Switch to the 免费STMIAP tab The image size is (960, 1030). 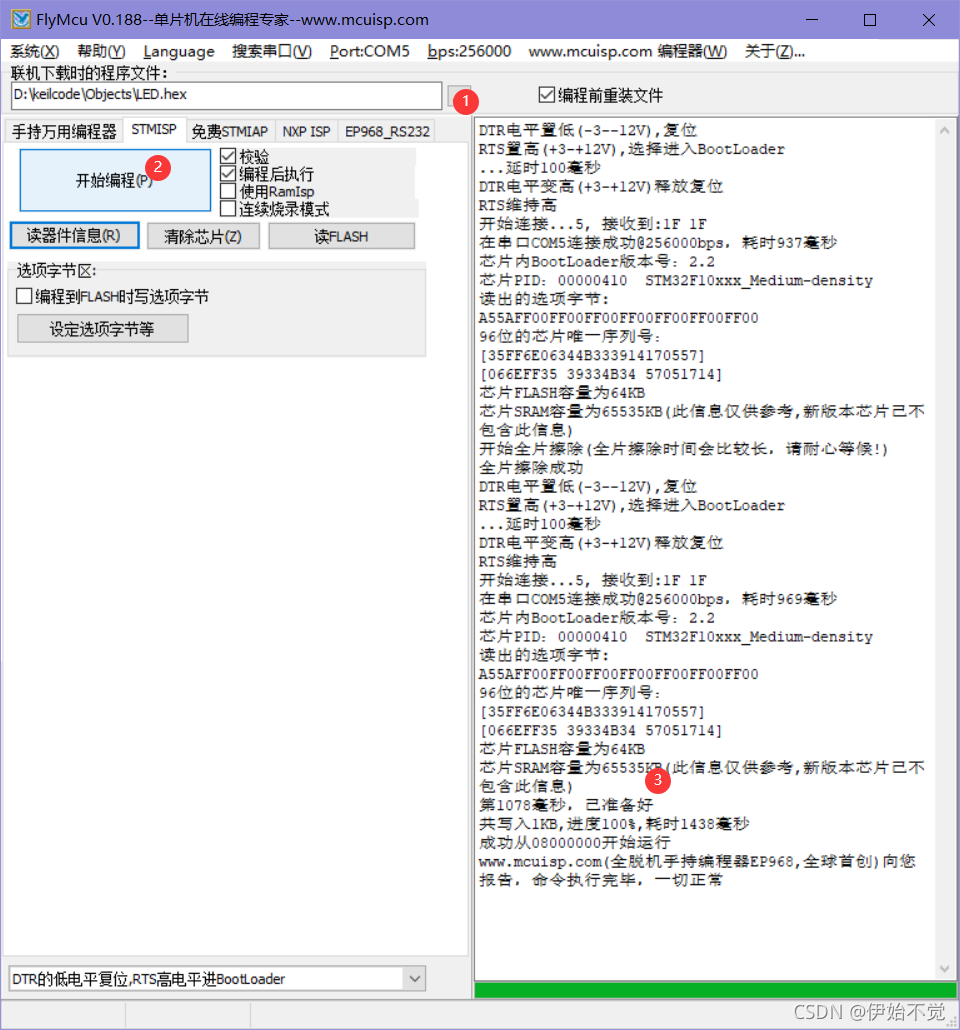click(230, 129)
